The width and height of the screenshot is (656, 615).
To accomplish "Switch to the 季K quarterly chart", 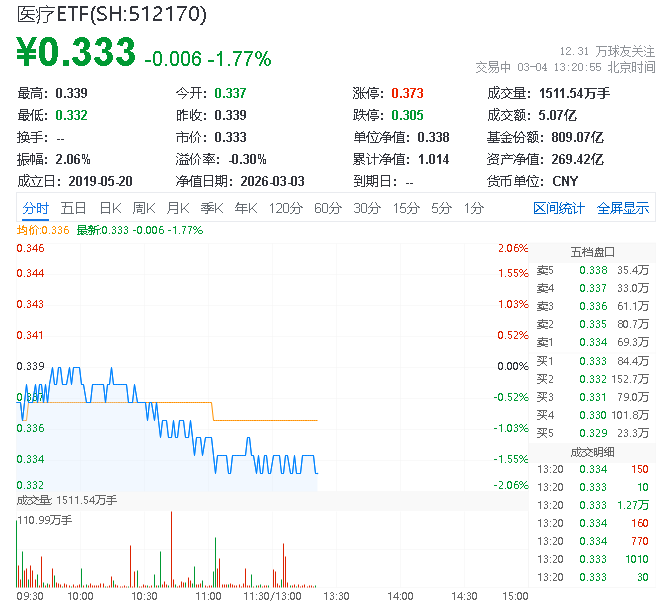I will [x=211, y=208].
